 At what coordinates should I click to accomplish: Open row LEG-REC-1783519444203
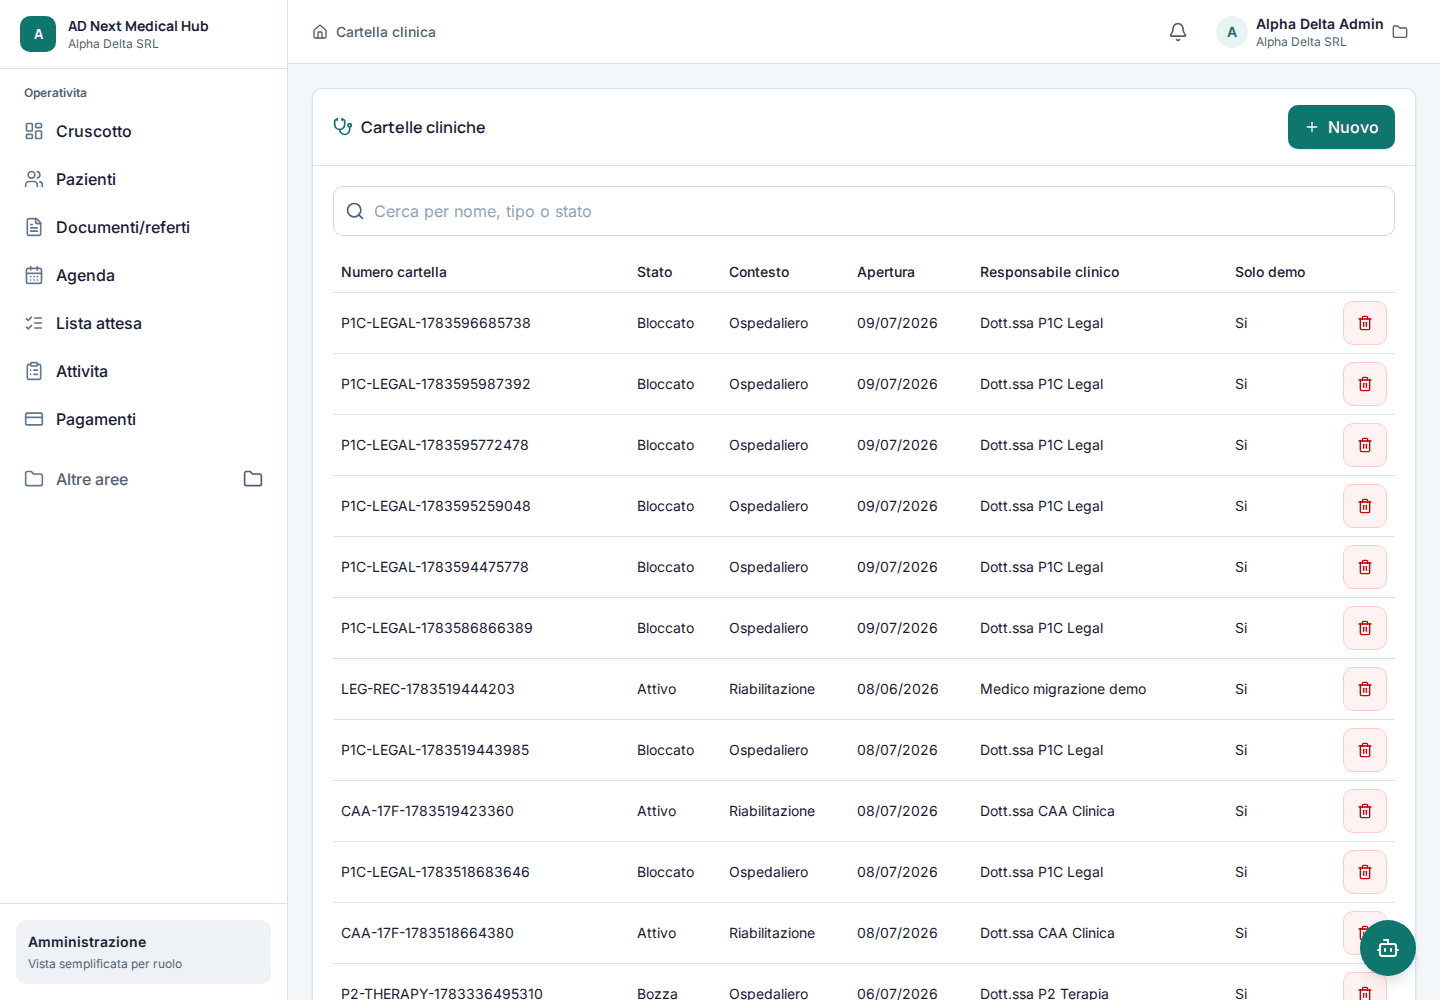click(x=864, y=689)
